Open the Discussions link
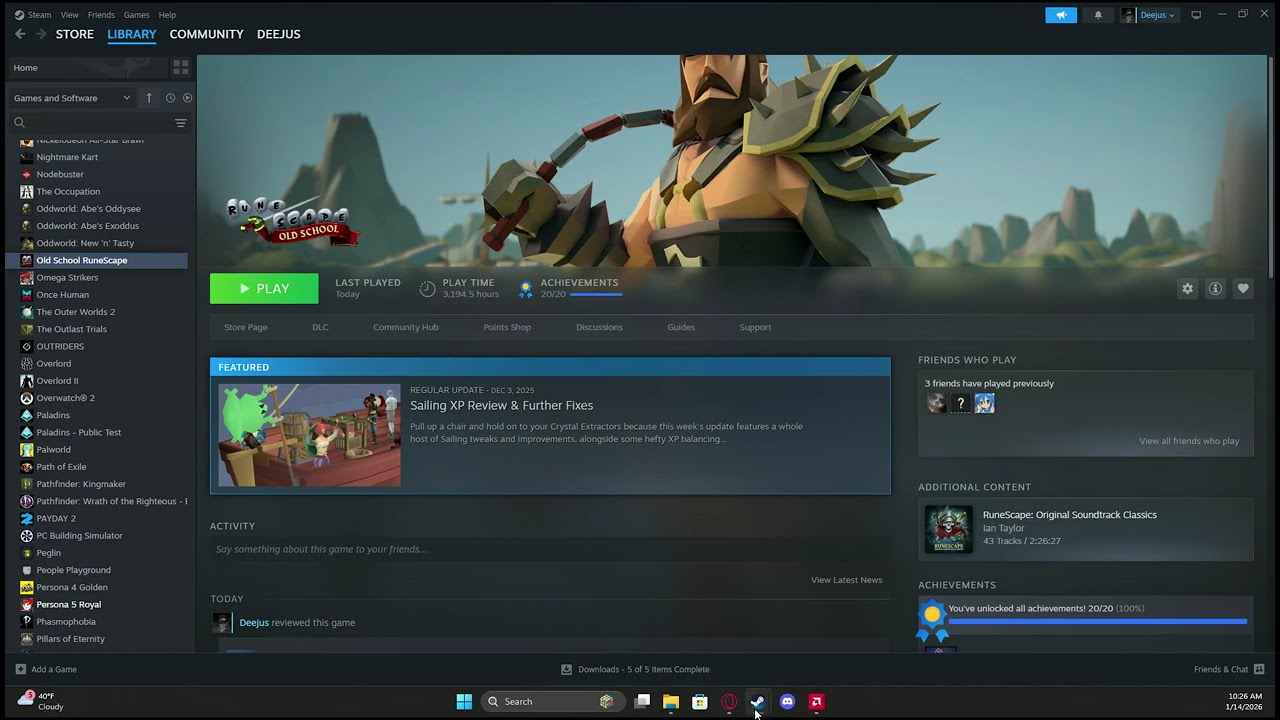Screen dimensions: 1280x720 (x=599, y=327)
